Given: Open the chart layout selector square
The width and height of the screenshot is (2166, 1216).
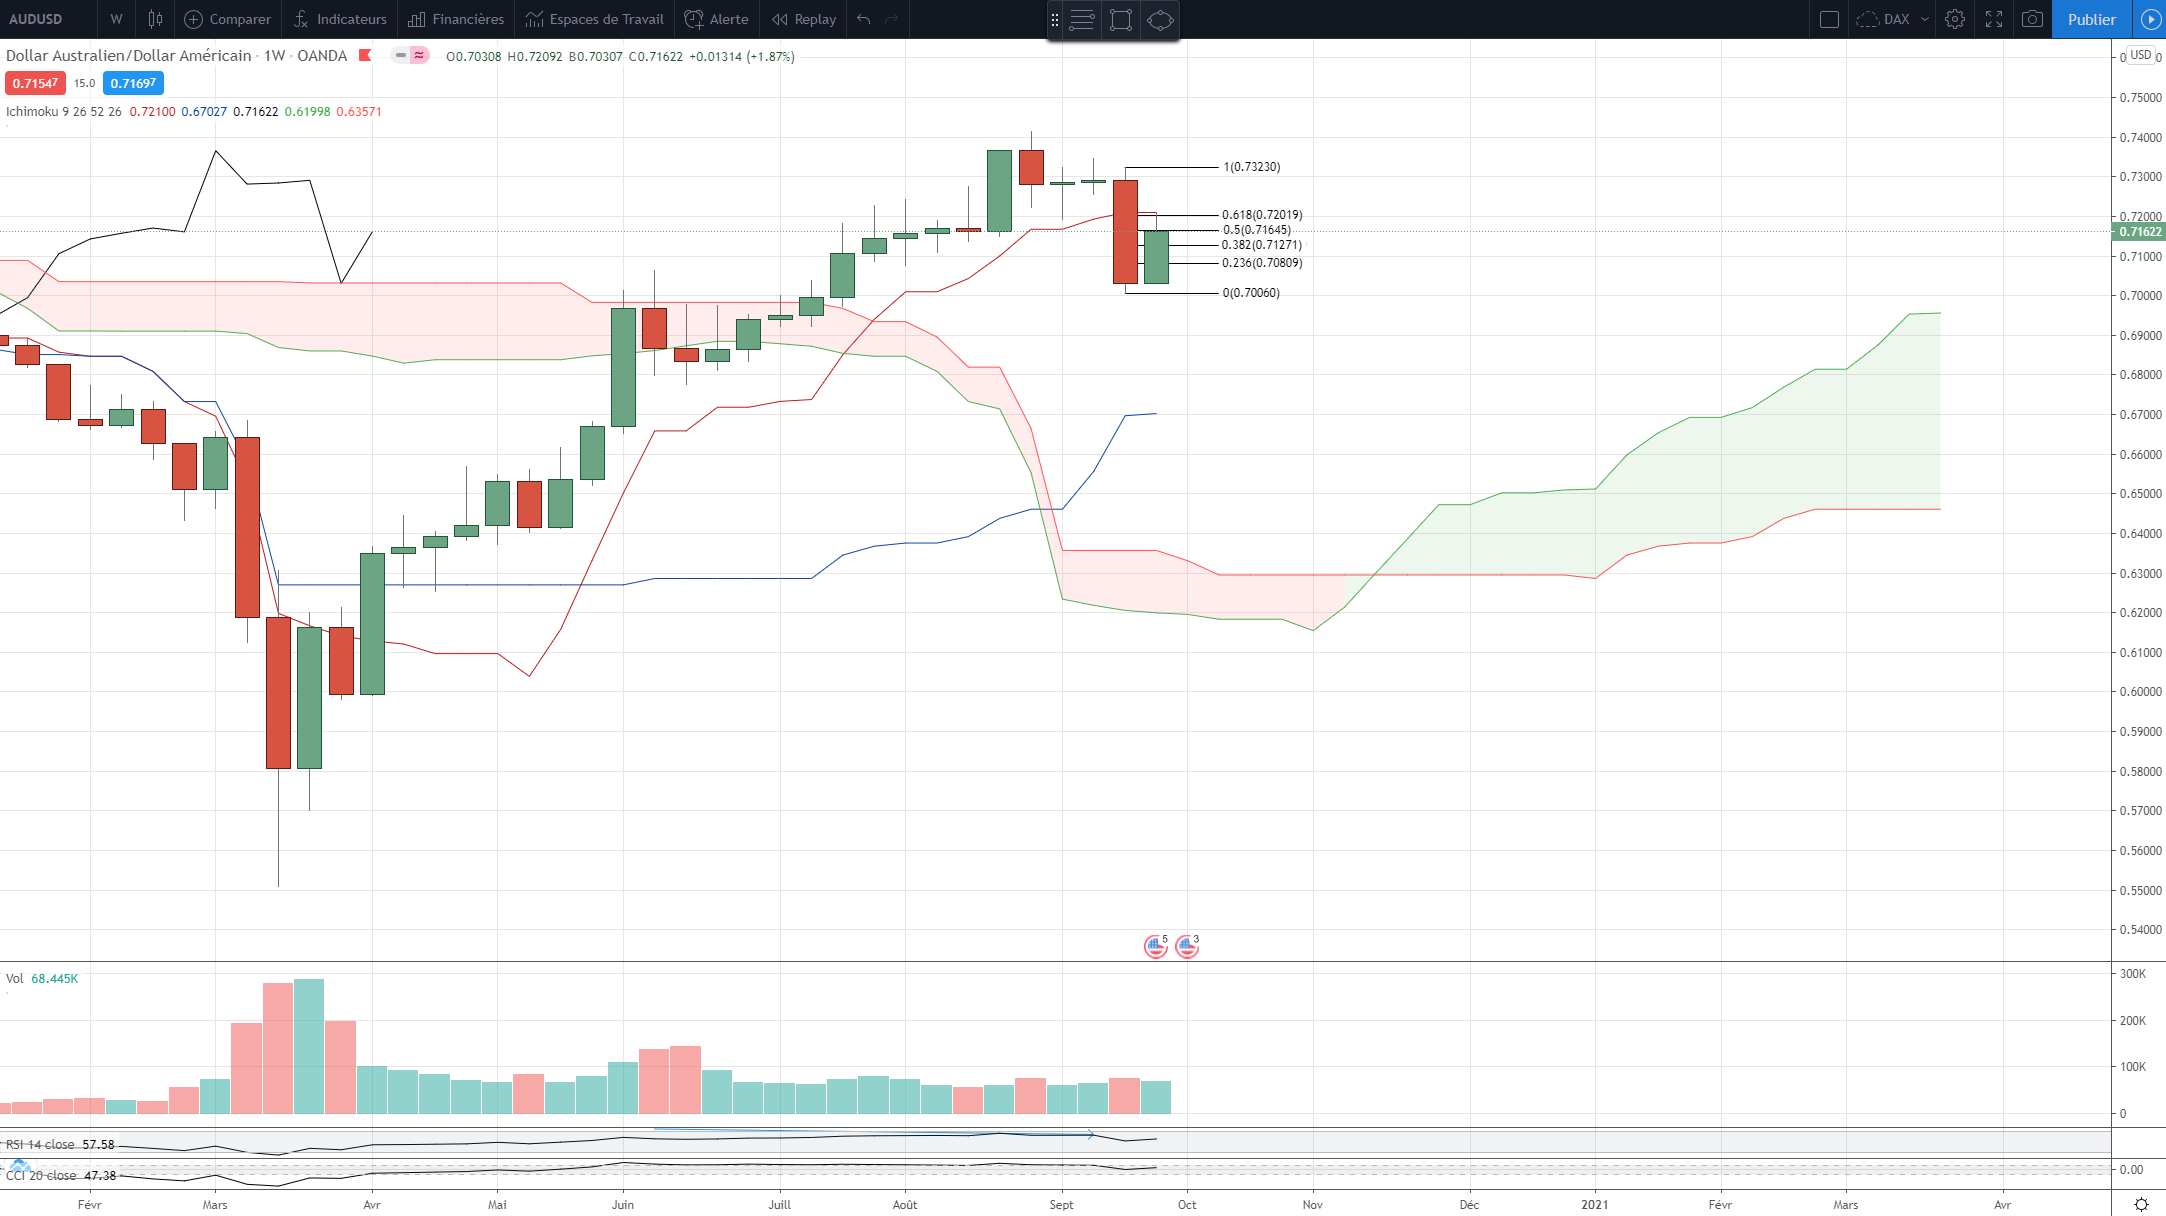Looking at the screenshot, I should point(1829,19).
